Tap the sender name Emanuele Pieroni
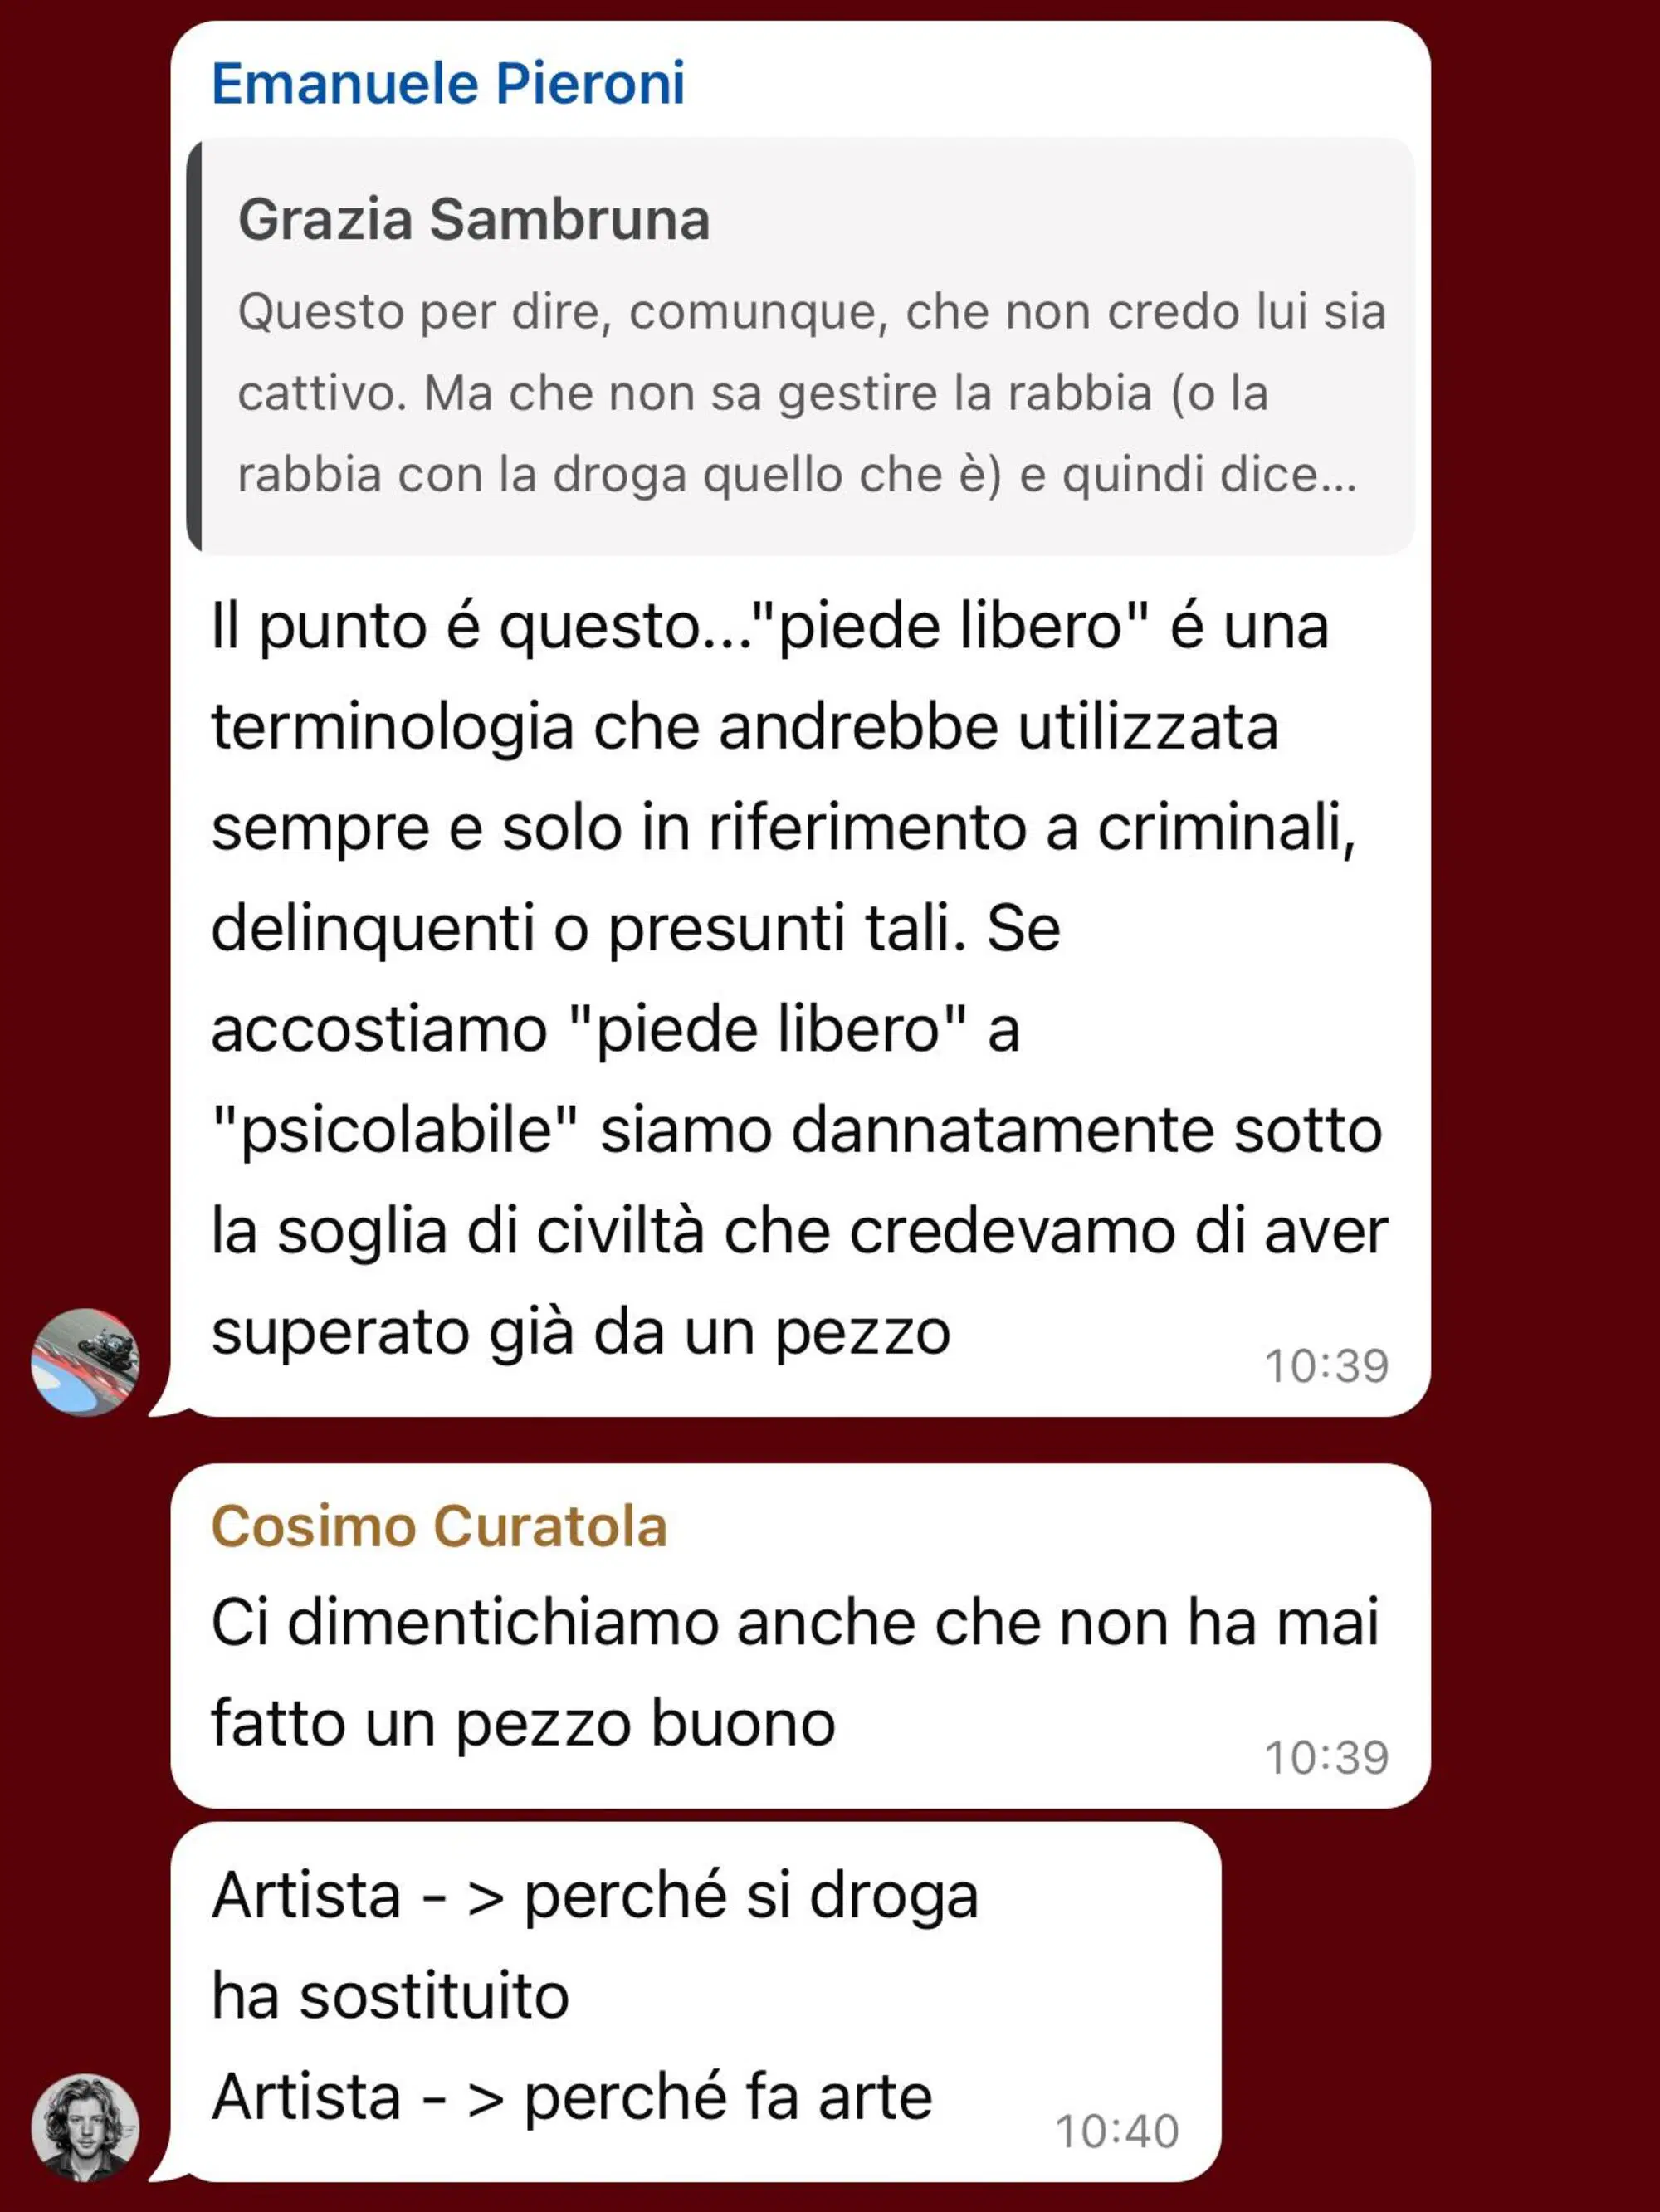Viewport: 1660px width, 2212px height. 448,83
